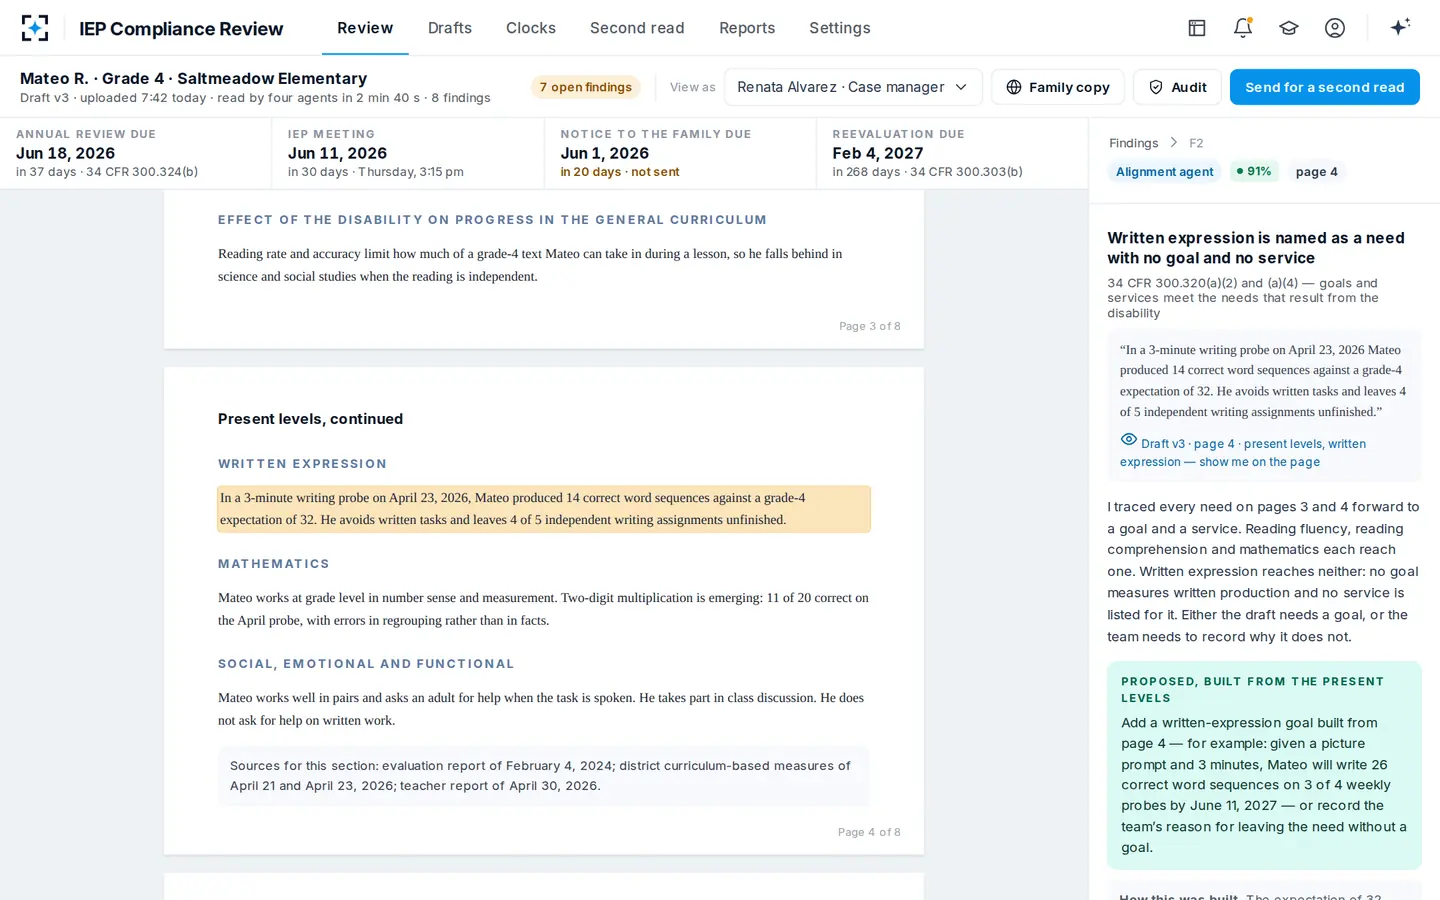Open the layout panel icon in the header
The height and width of the screenshot is (900, 1440).
(1197, 28)
